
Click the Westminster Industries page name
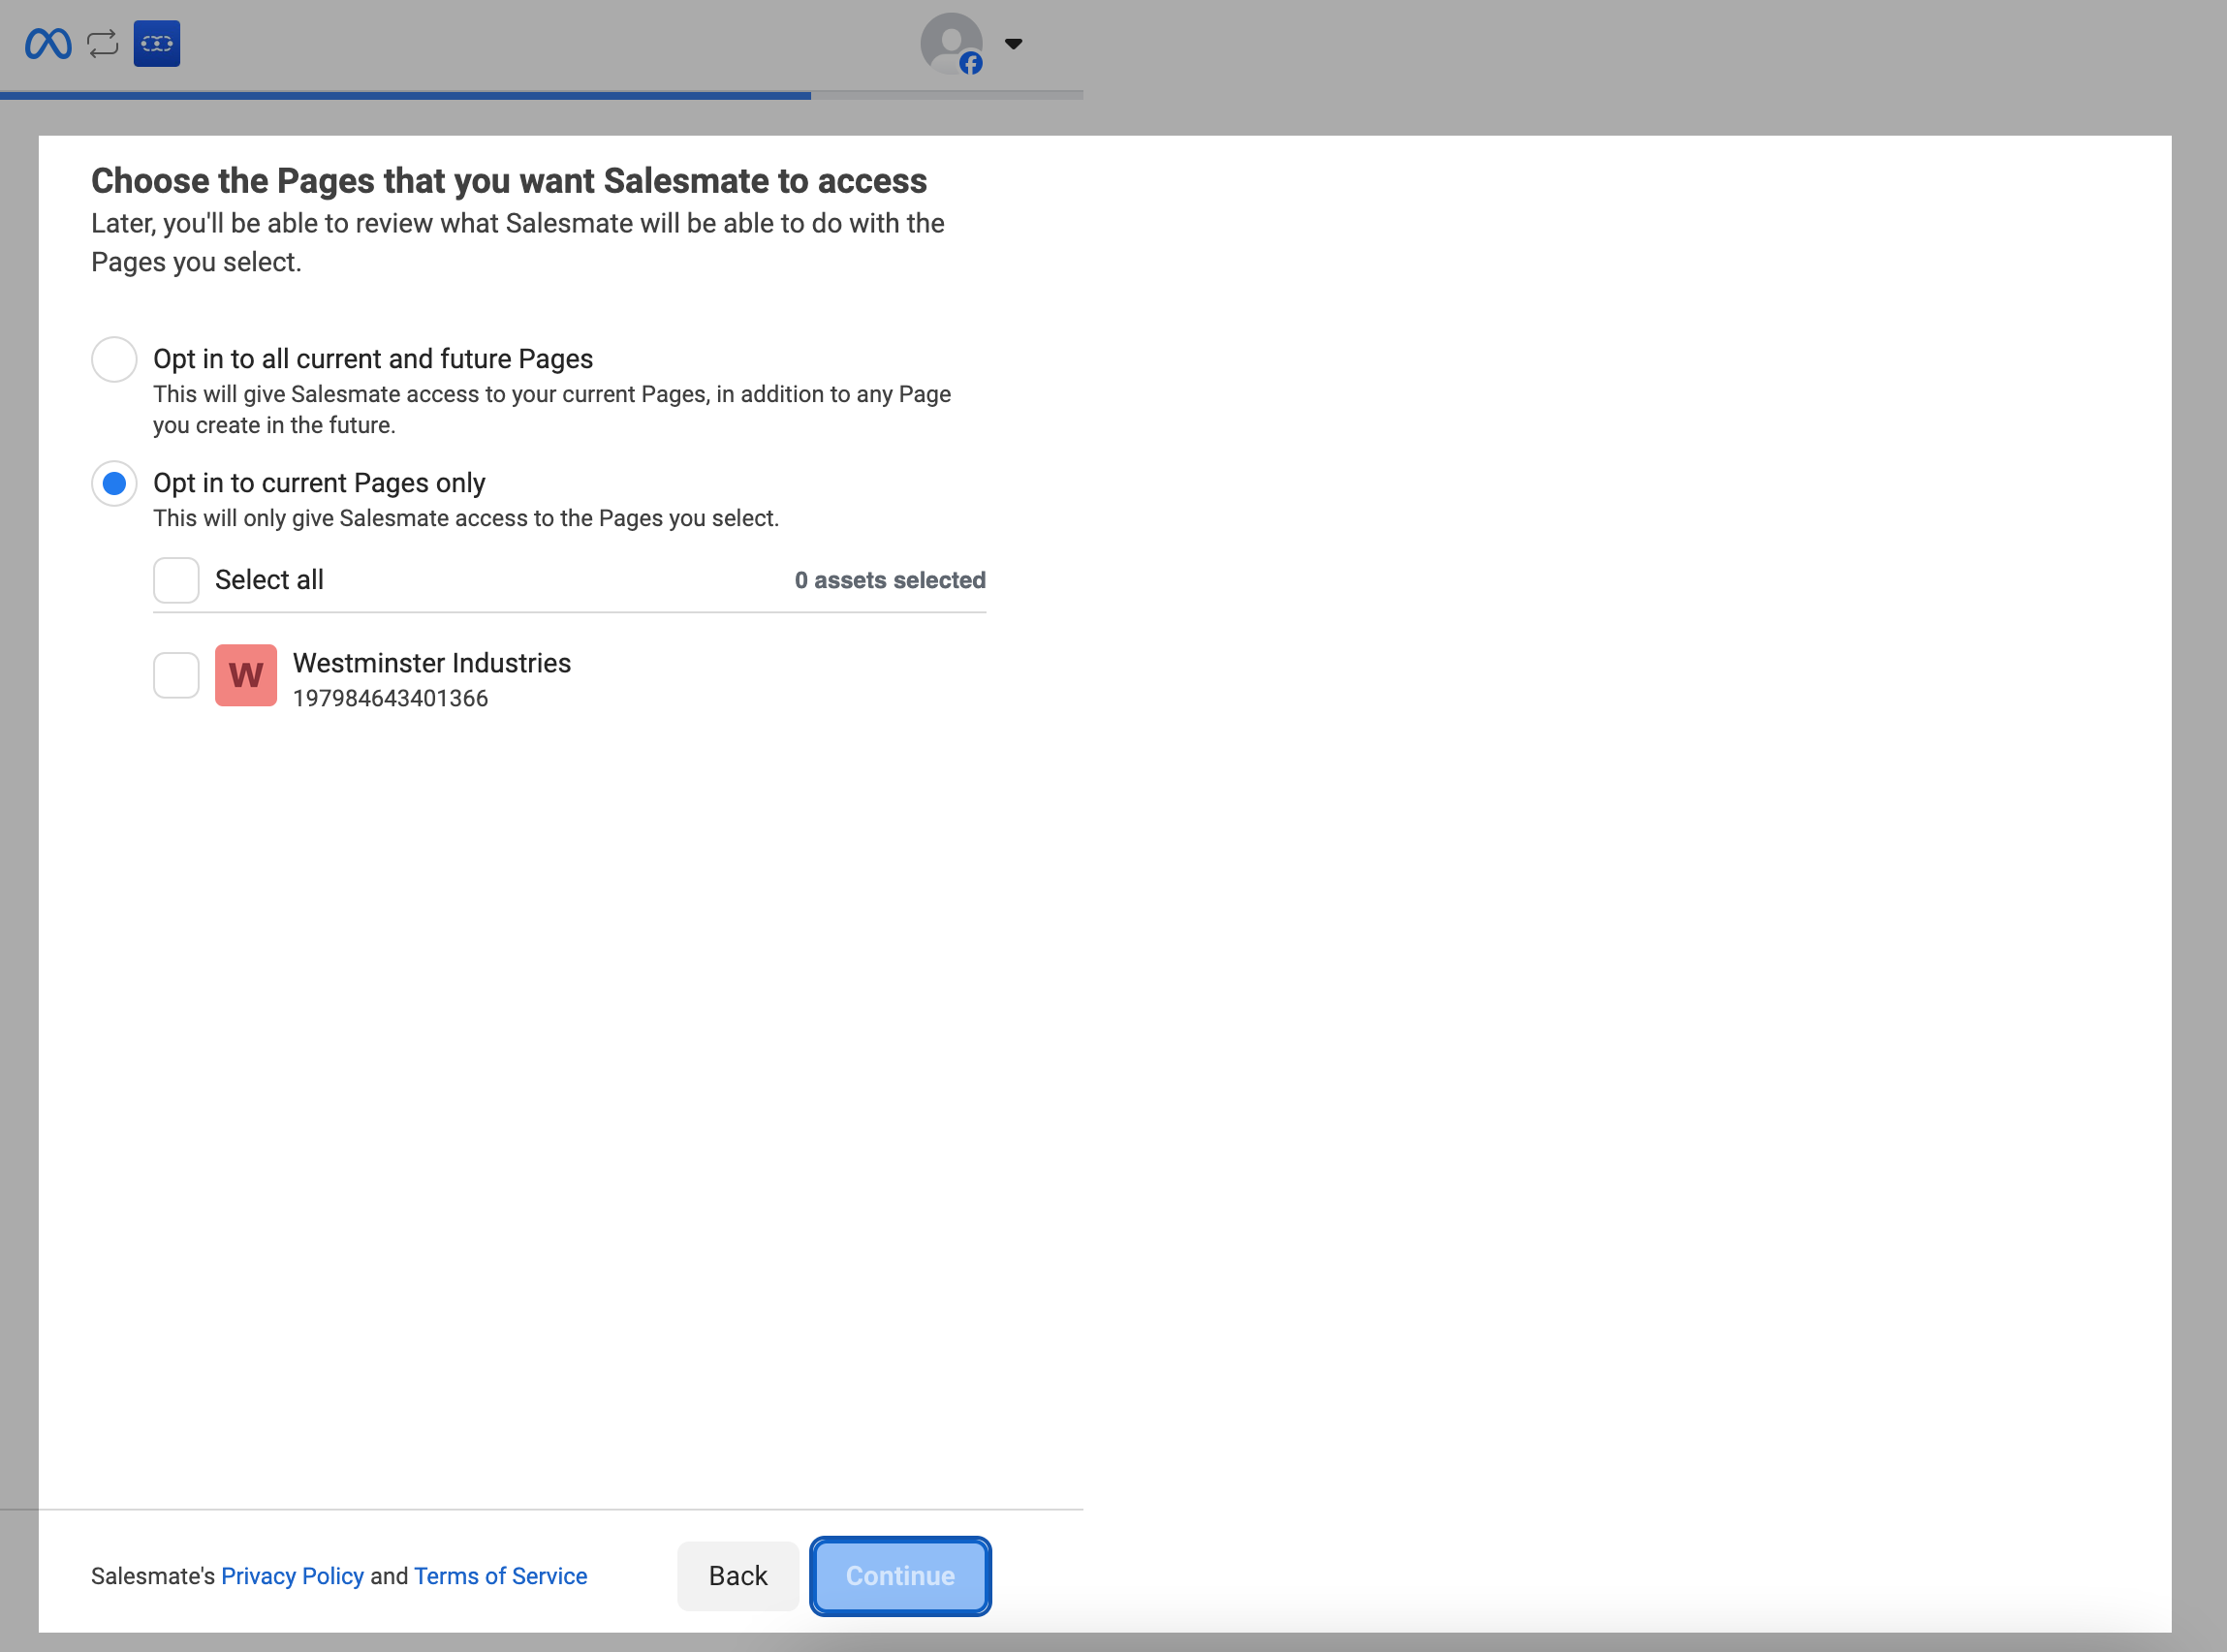point(432,663)
